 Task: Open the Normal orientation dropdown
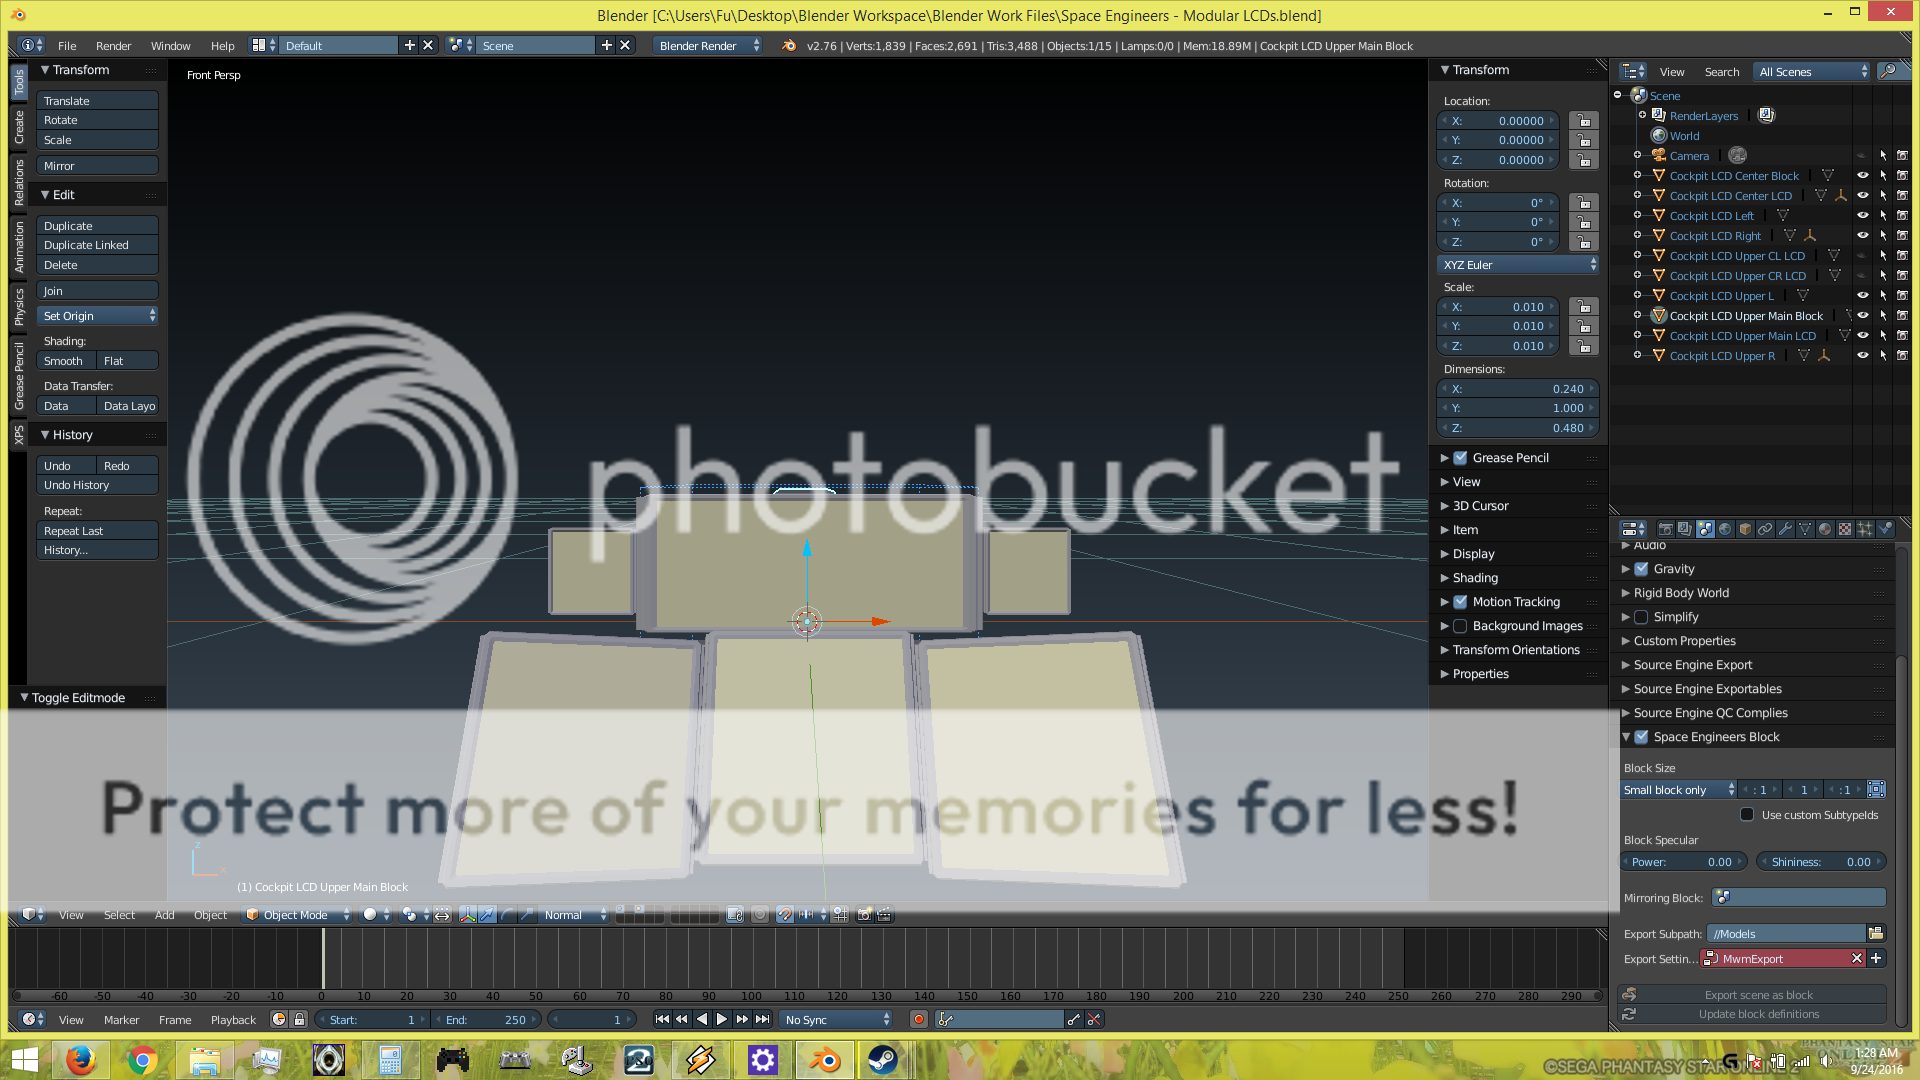tap(574, 915)
